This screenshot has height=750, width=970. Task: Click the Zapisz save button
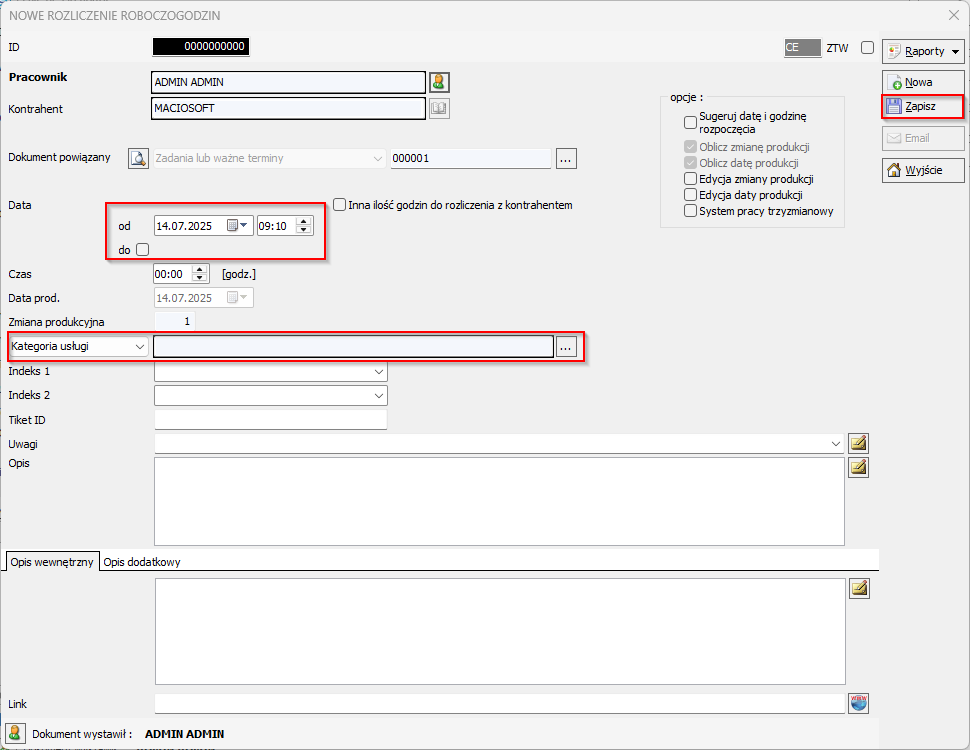pyautogui.click(x=922, y=106)
